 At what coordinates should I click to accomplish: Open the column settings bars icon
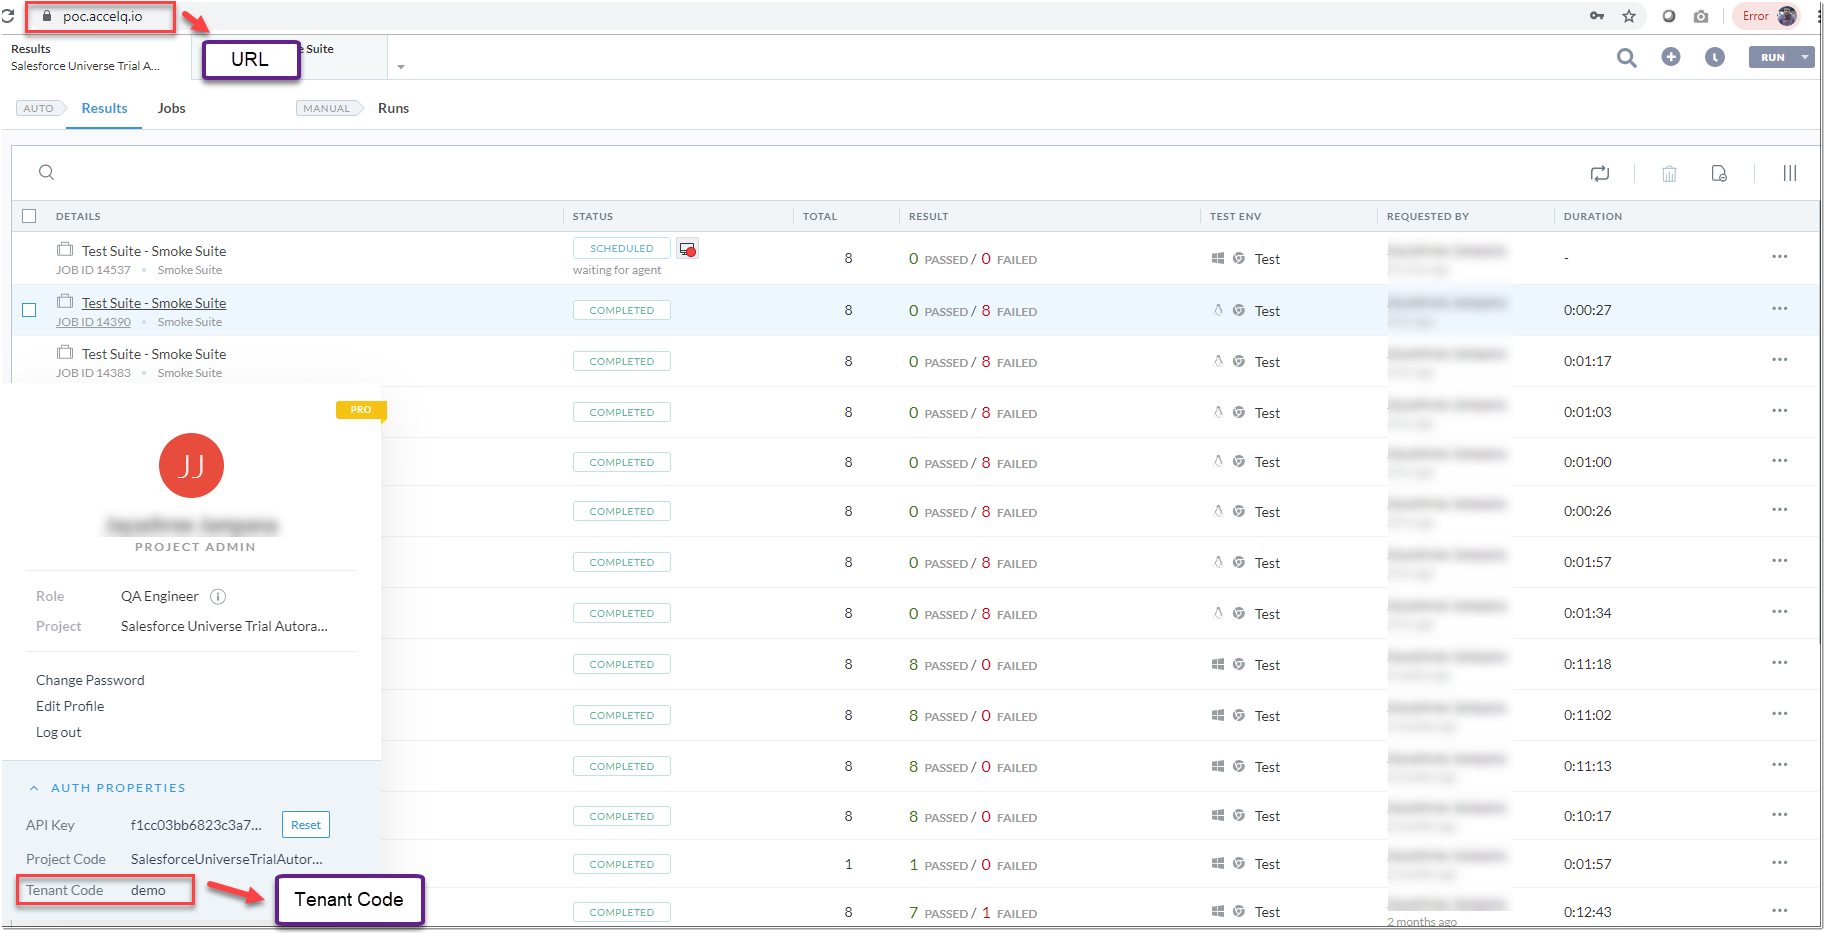pos(1789,174)
